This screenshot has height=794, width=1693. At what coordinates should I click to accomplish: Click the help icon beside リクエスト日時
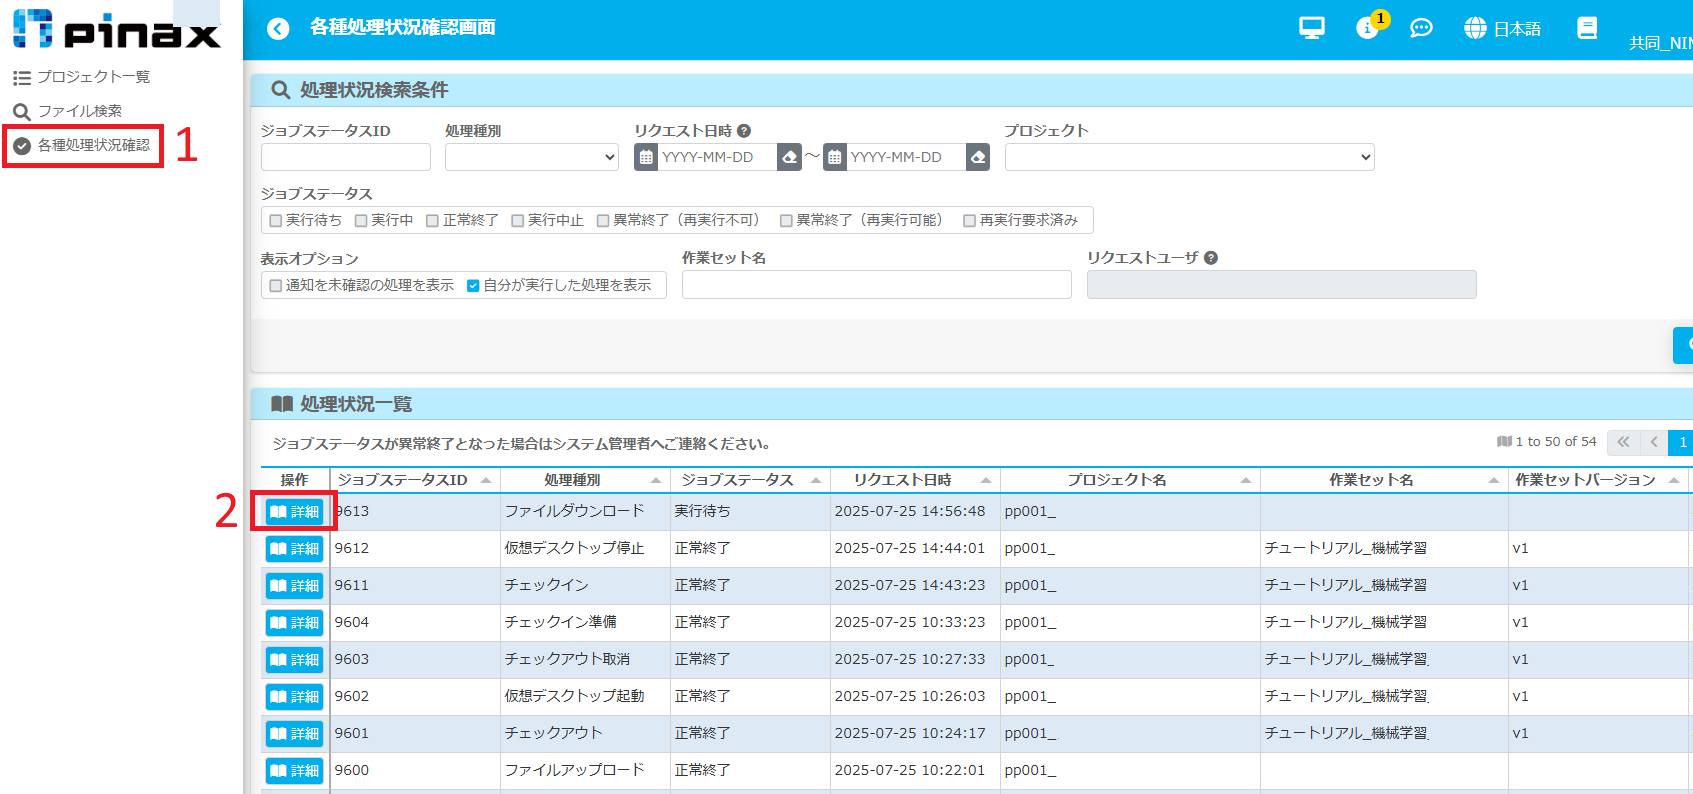pyautogui.click(x=744, y=131)
